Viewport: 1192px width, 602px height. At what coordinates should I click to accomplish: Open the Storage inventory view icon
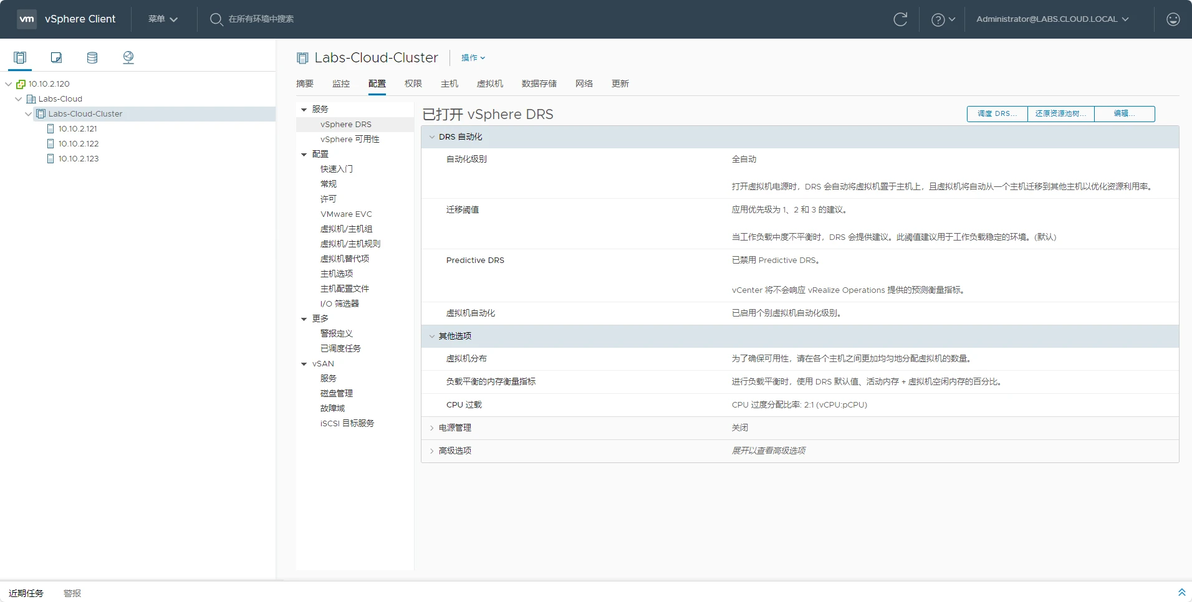[x=92, y=57]
